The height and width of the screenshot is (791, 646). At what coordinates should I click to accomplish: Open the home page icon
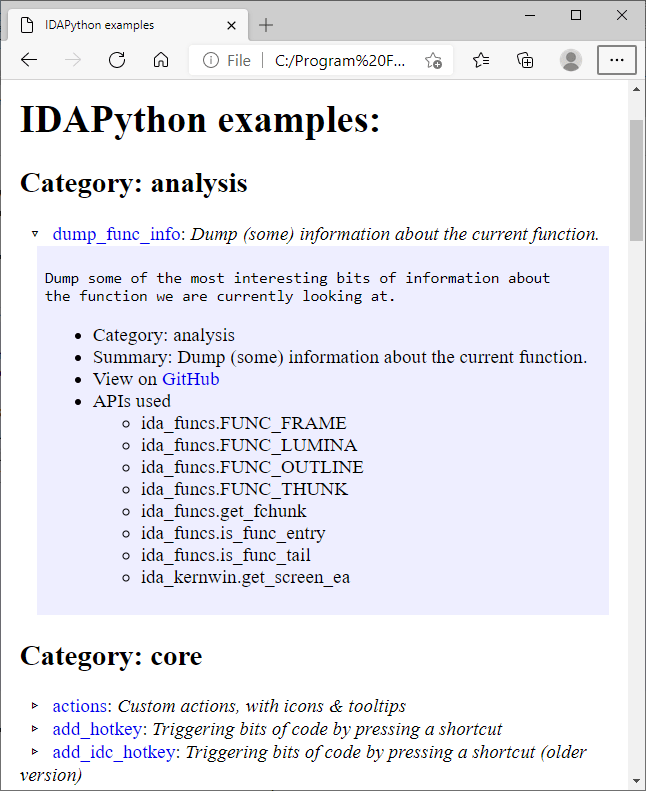[161, 60]
